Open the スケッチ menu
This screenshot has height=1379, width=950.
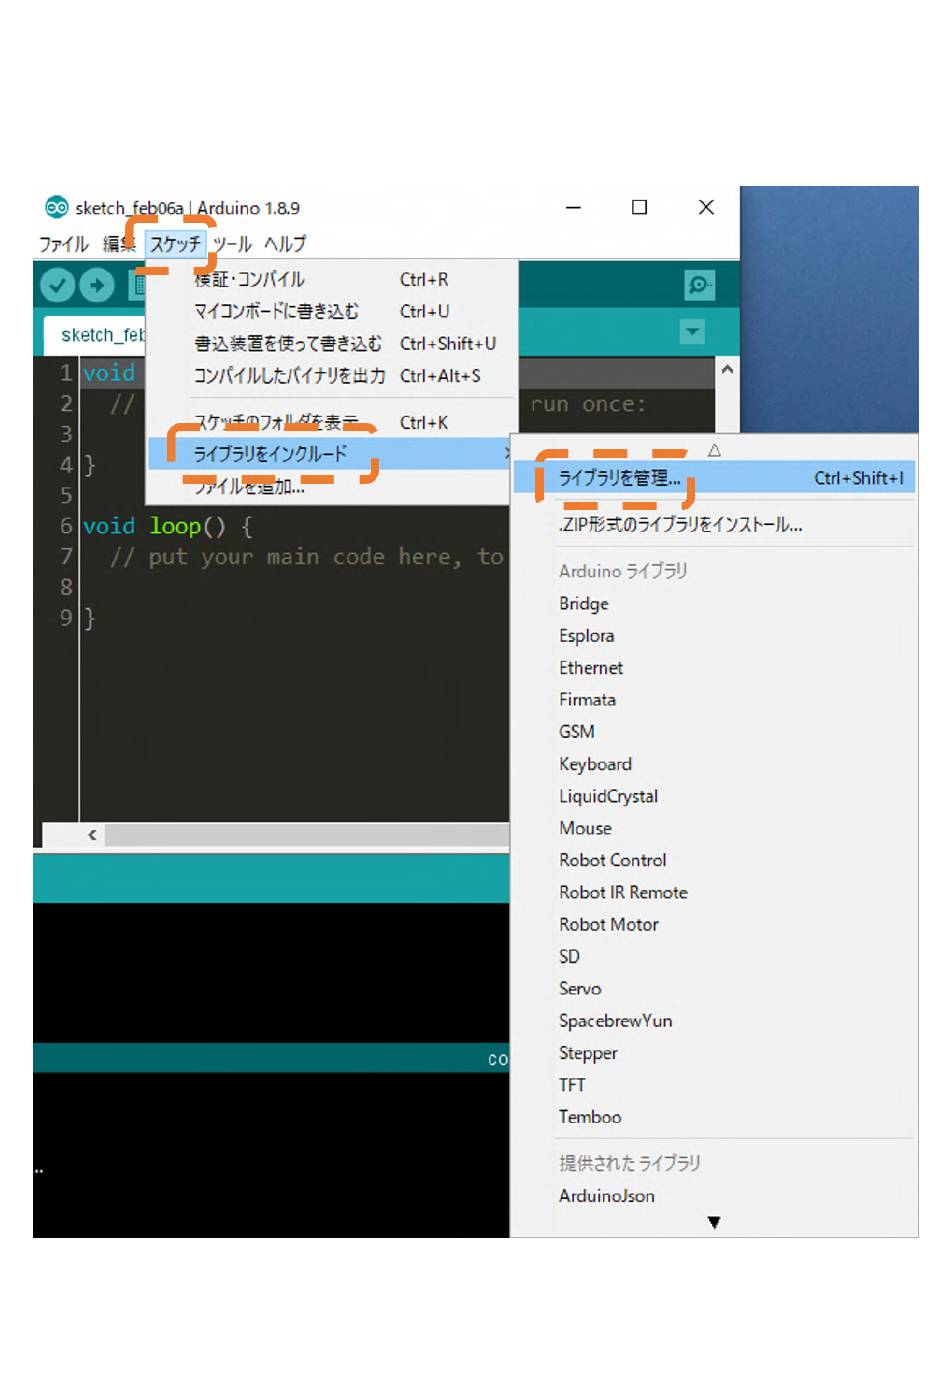pyautogui.click(x=175, y=244)
